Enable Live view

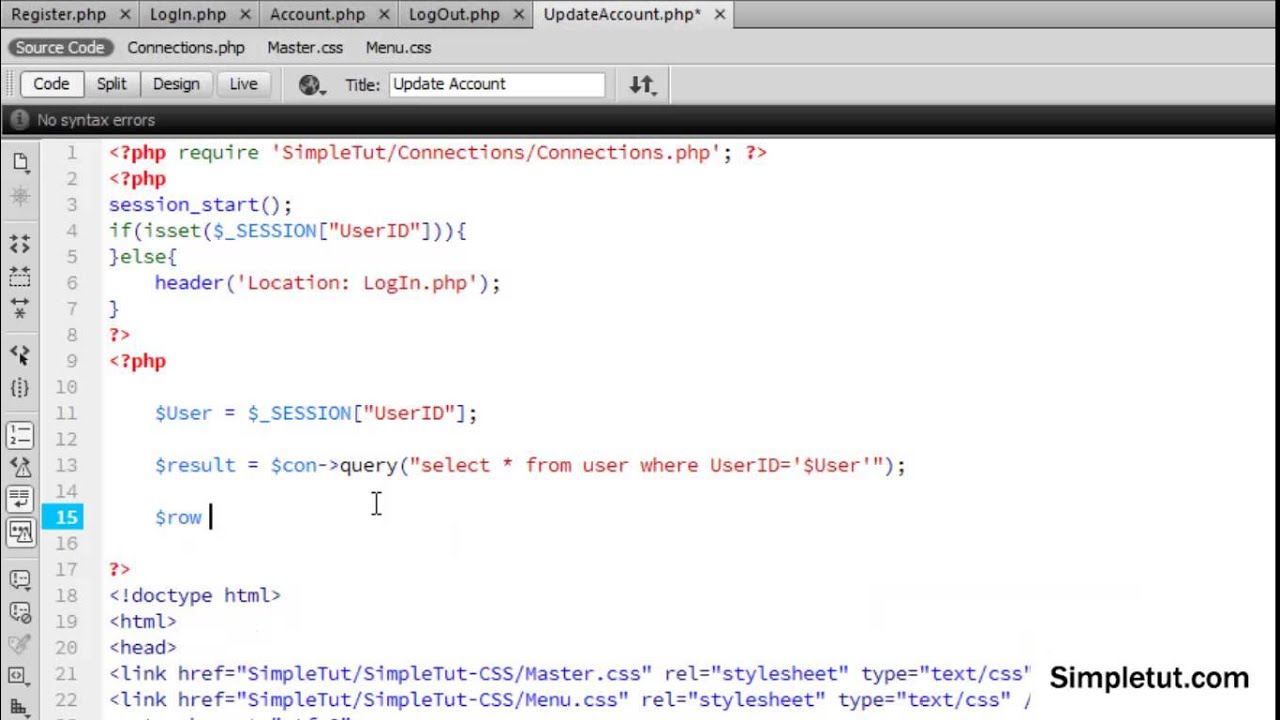[243, 84]
